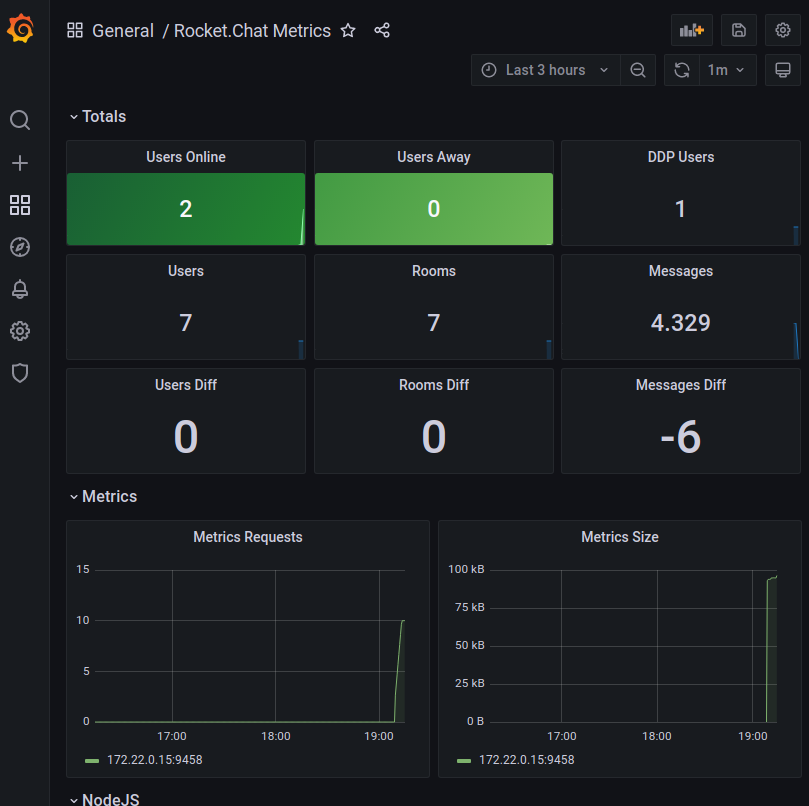Save the dashboard with disk icon

739,30
